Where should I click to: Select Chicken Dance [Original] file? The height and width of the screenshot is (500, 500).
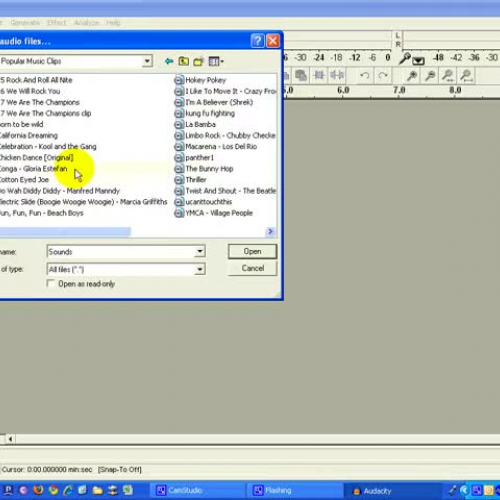[37, 157]
